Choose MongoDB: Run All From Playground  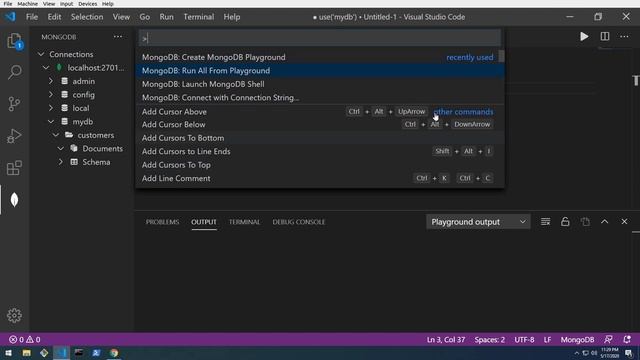click(x=320, y=71)
